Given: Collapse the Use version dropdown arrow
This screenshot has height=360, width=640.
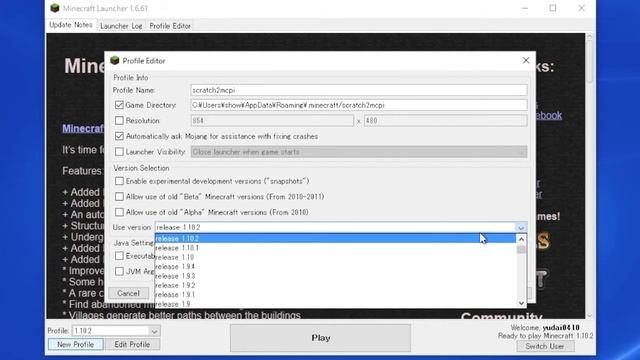Looking at the screenshot, I should point(521,227).
